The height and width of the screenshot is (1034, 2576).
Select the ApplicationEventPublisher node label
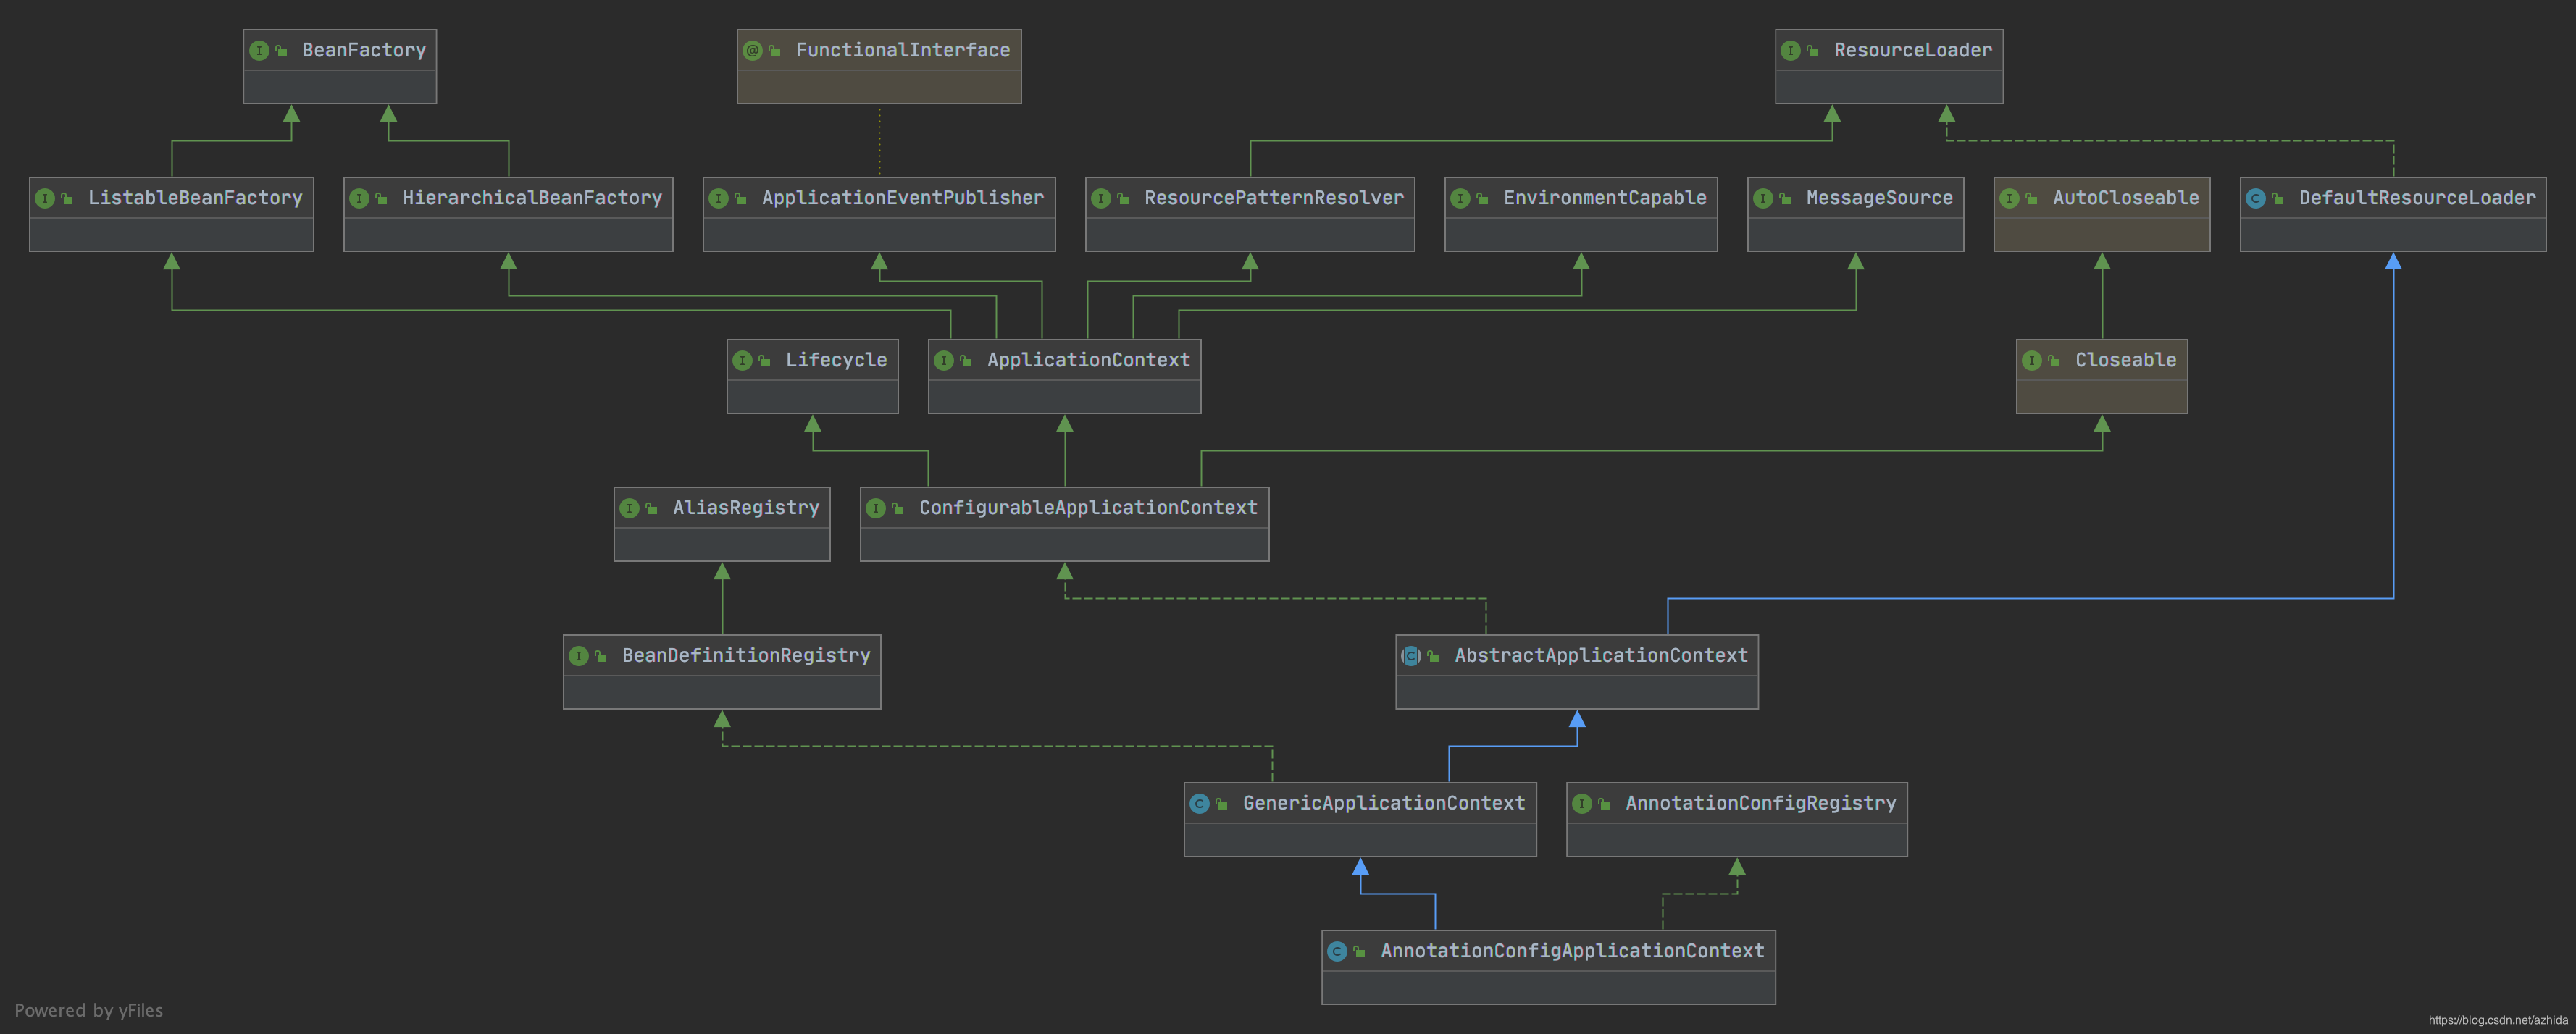point(903,198)
